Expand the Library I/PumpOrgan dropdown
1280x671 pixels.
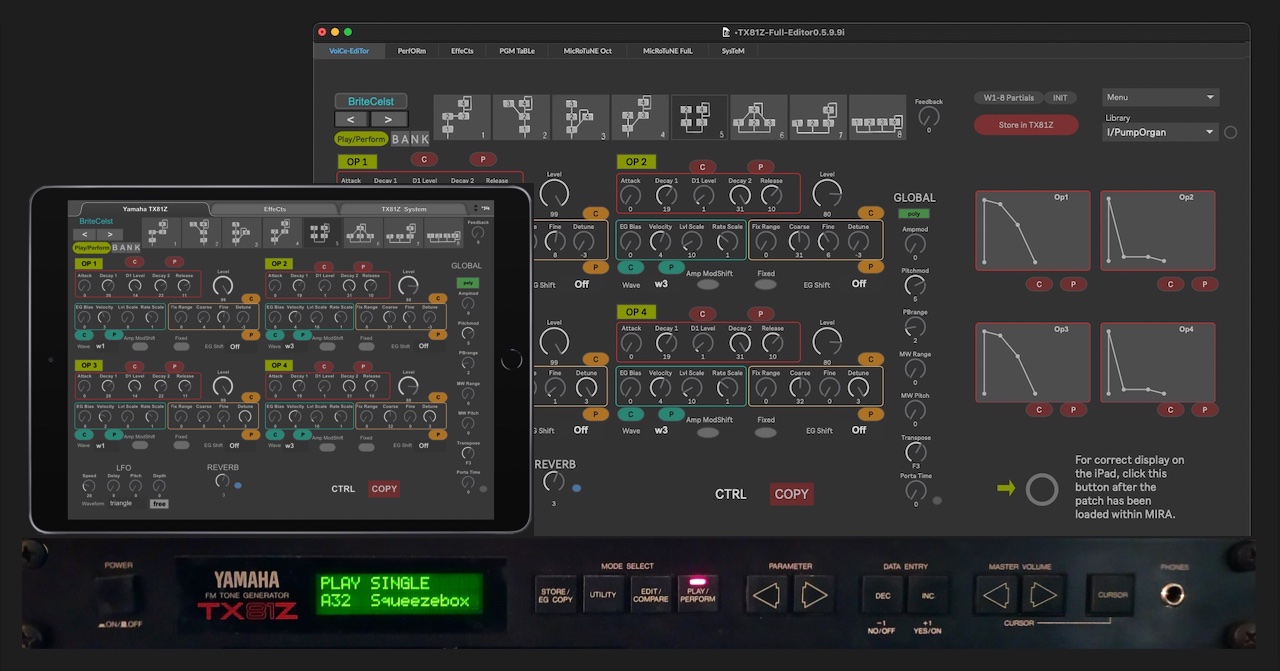(x=1160, y=132)
